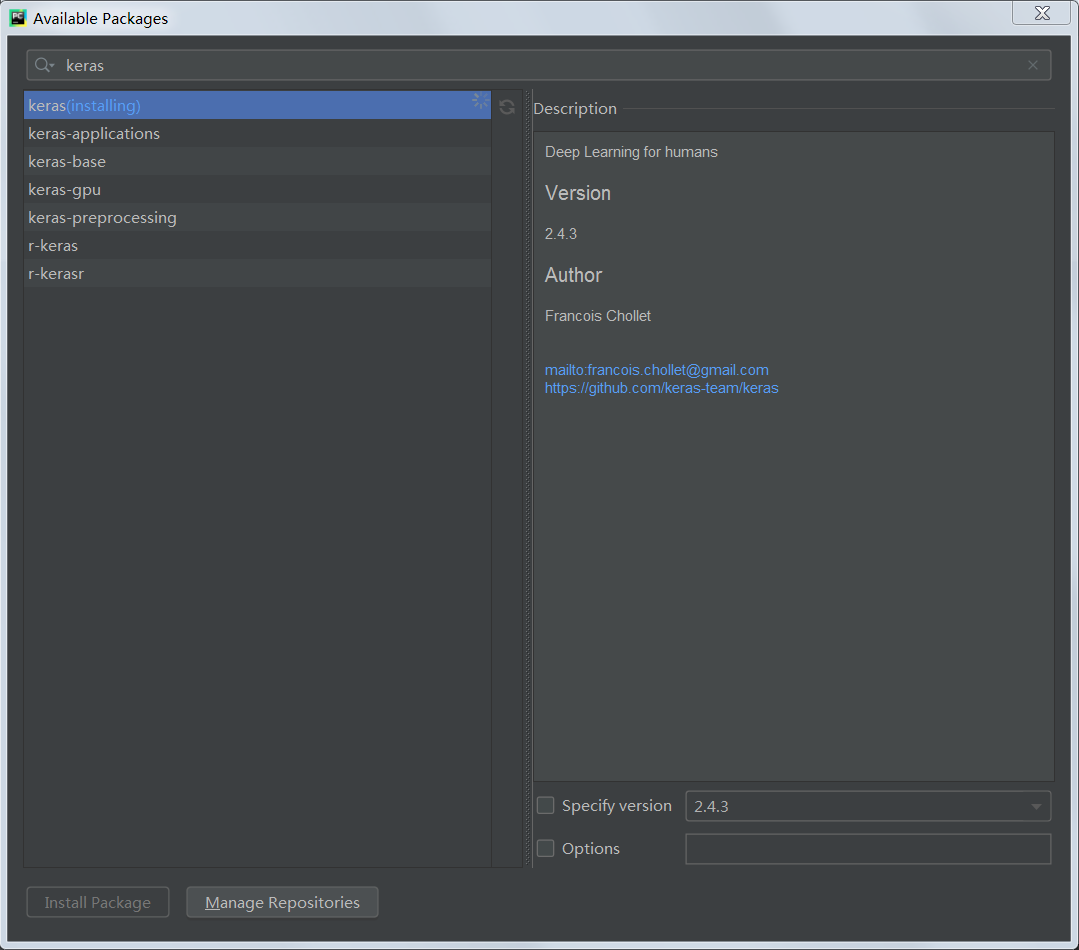
Task: Click the installing spinner next to keras
Action: (x=479, y=100)
